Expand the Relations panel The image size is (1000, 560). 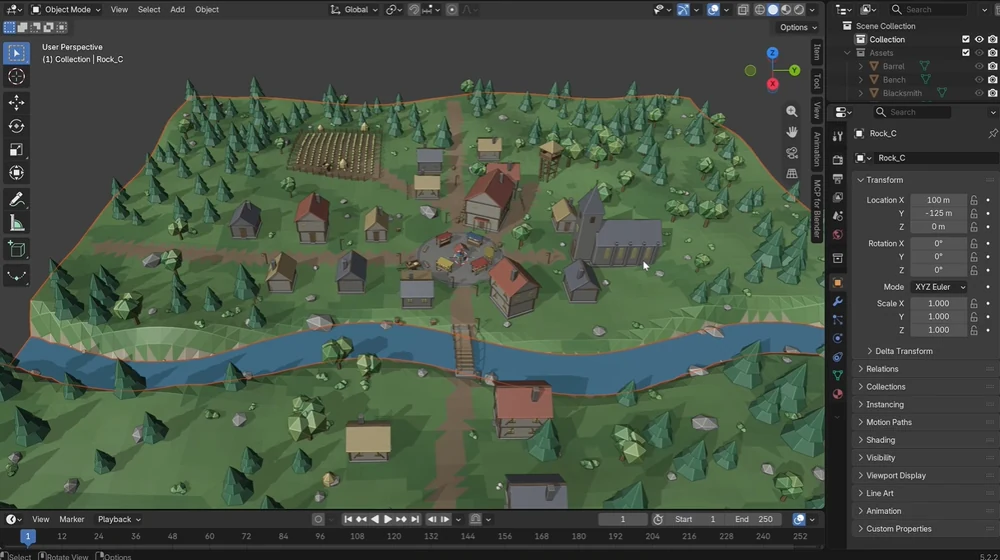(x=923, y=369)
